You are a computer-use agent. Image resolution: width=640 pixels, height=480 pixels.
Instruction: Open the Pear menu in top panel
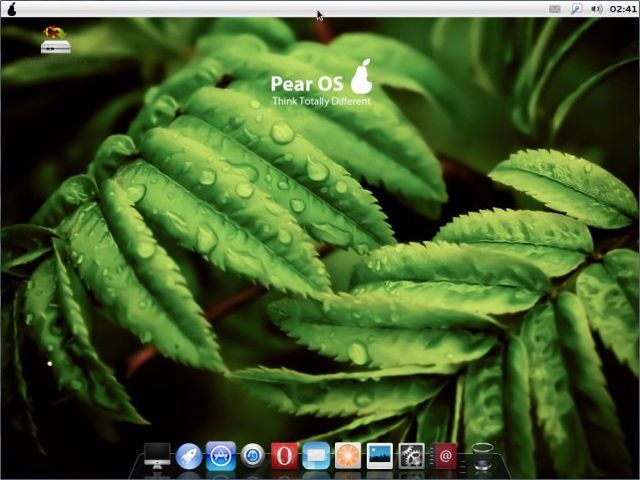(x=11, y=8)
